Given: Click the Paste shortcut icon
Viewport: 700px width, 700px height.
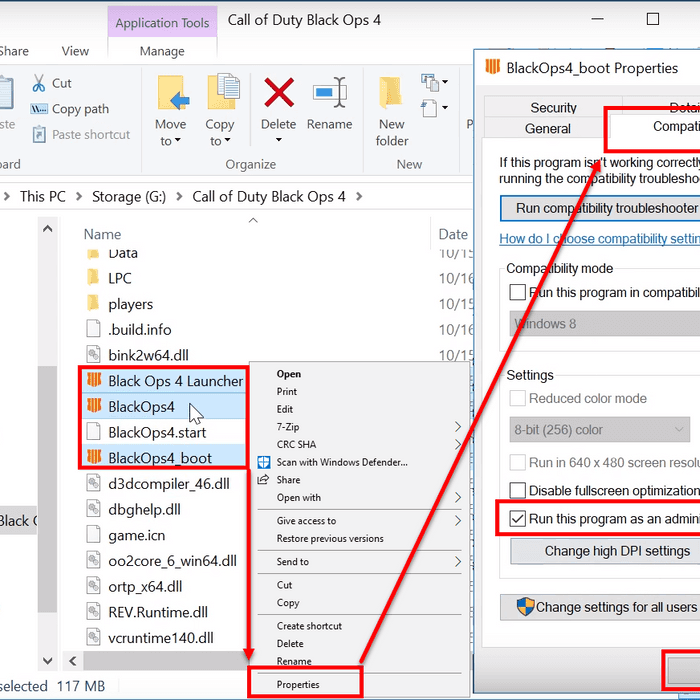Looking at the screenshot, I should click(39, 134).
